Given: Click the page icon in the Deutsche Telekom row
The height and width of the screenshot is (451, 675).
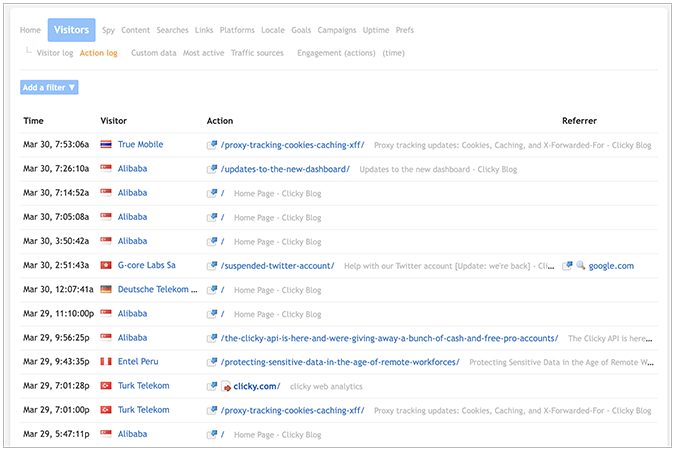Looking at the screenshot, I should click(212, 290).
